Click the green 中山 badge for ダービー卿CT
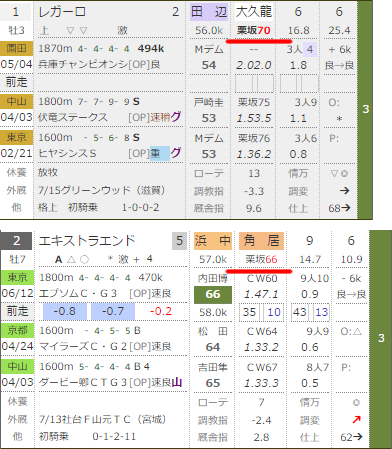This screenshot has height=449, width=392. pos(17,366)
